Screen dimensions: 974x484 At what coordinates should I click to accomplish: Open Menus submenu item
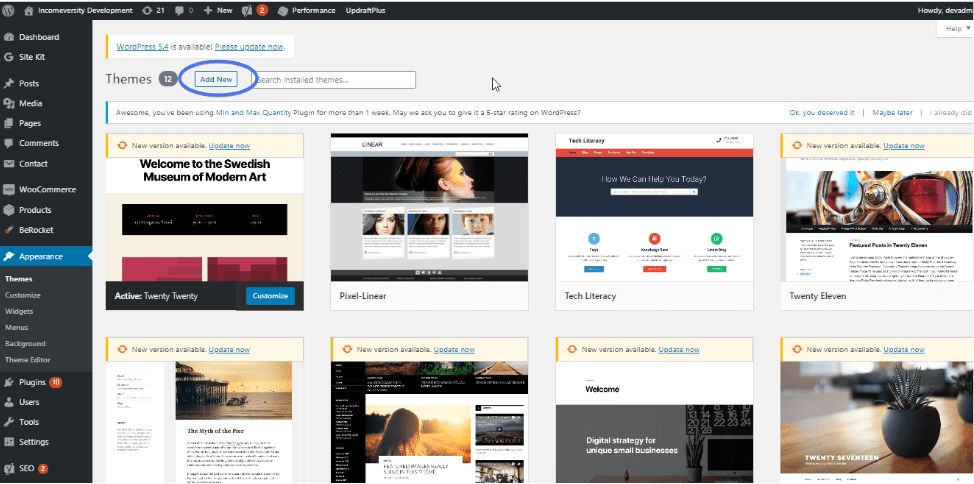[x=17, y=327]
